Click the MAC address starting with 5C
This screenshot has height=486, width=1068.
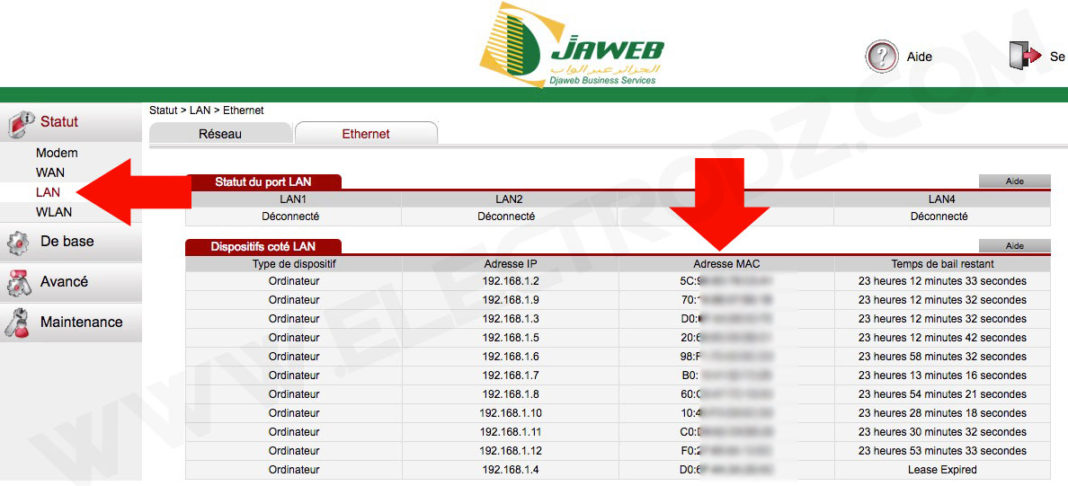coord(726,281)
